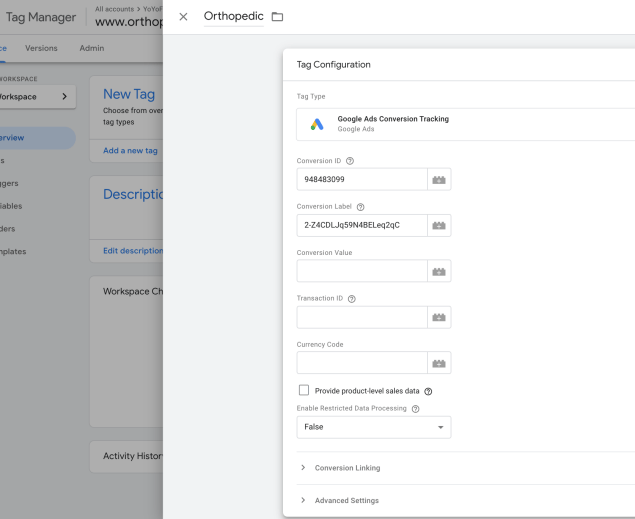
Task: Click the New Tag card heading
Action: point(129,94)
